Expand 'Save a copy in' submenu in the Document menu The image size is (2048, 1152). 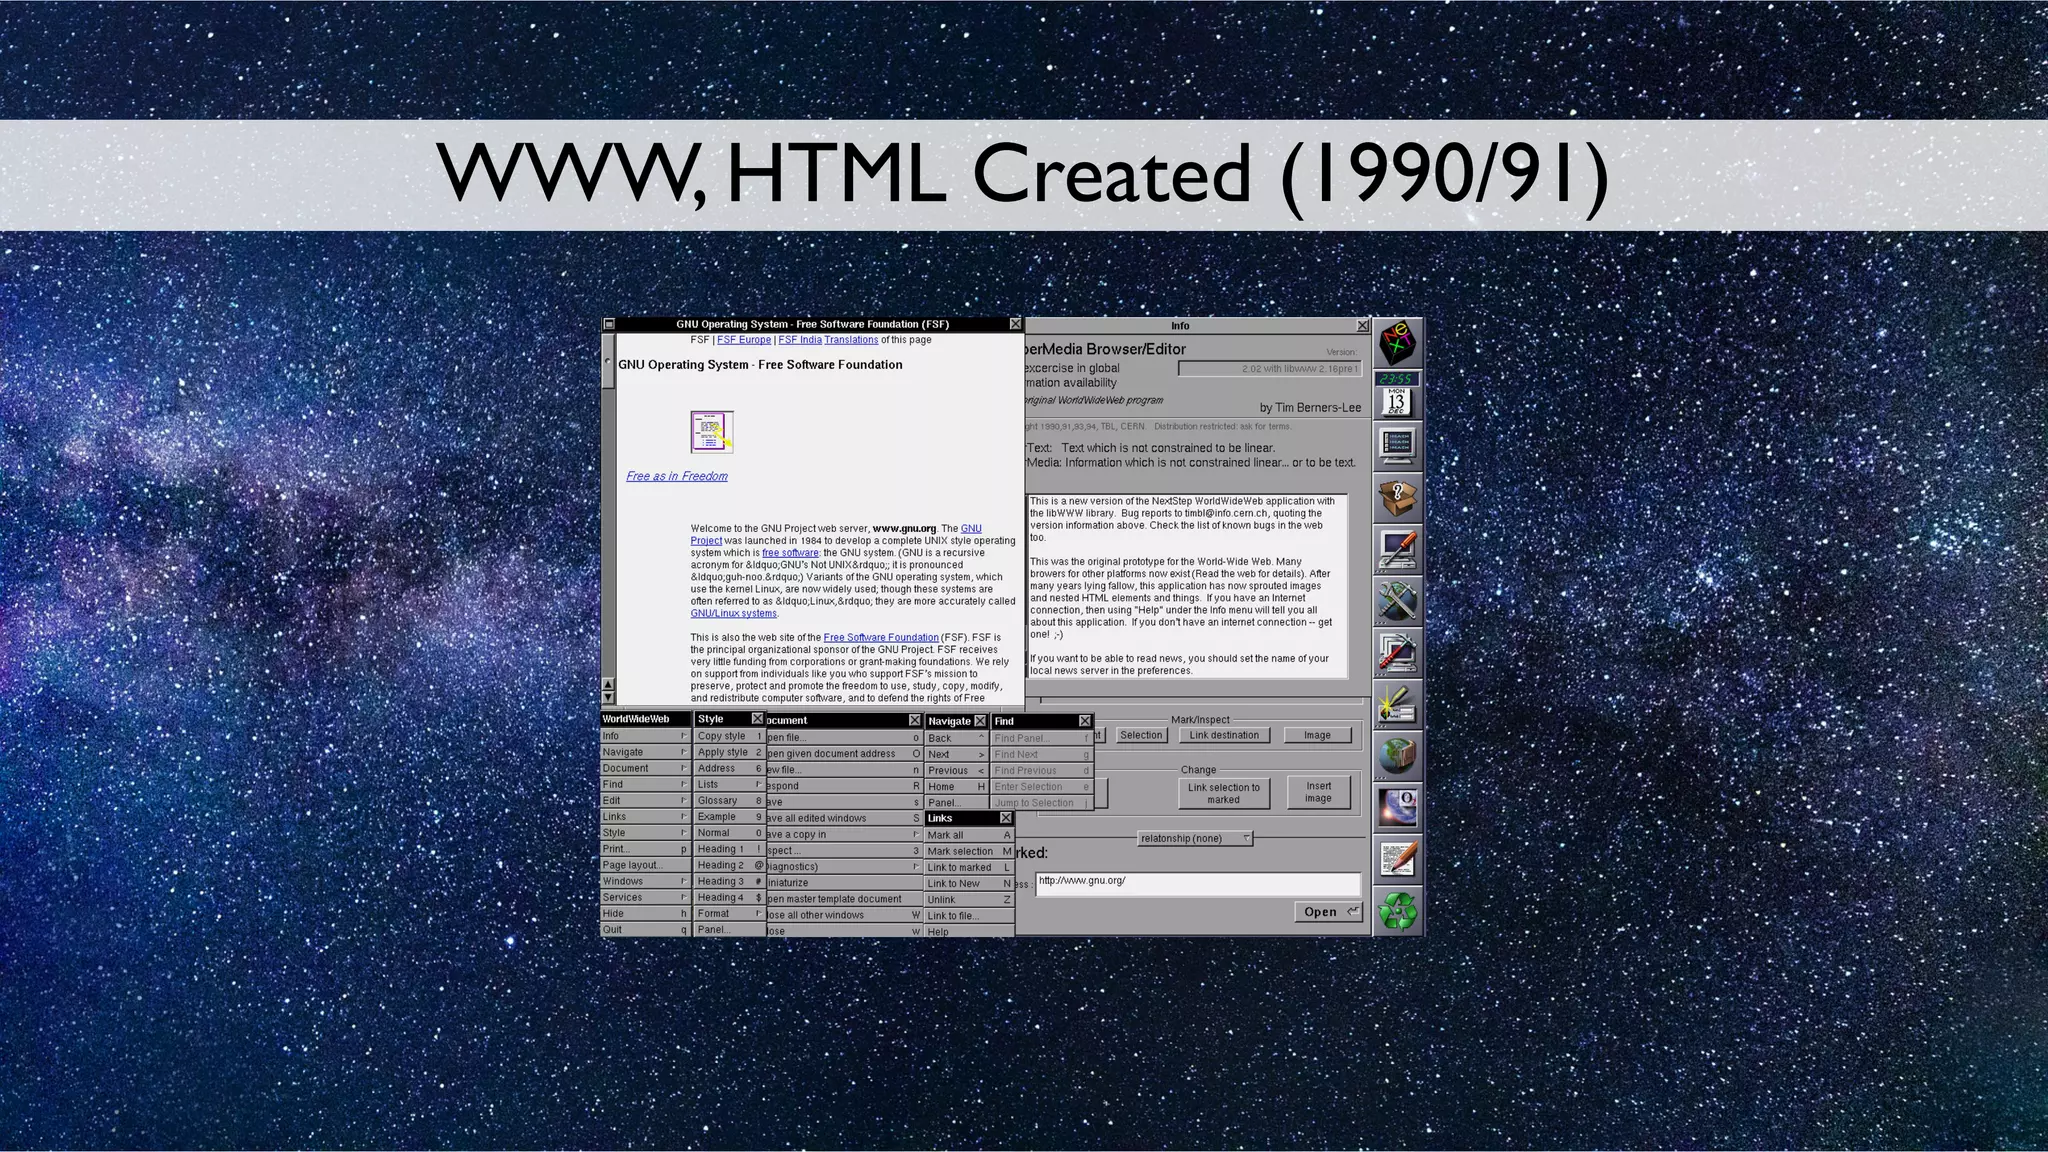pyautogui.click(x=844, y=834)
